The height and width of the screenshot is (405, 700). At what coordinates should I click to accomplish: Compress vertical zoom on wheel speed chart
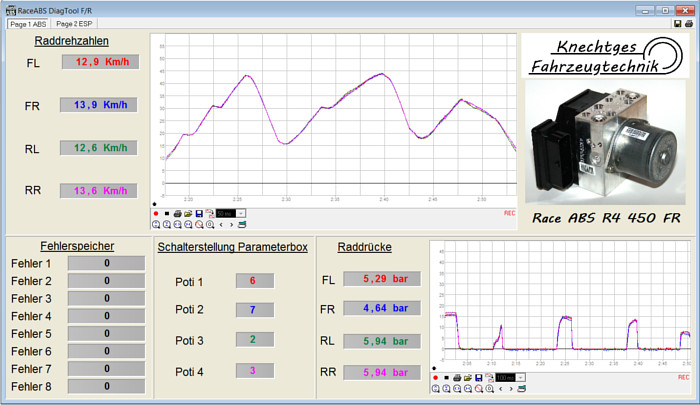(167, 225)
